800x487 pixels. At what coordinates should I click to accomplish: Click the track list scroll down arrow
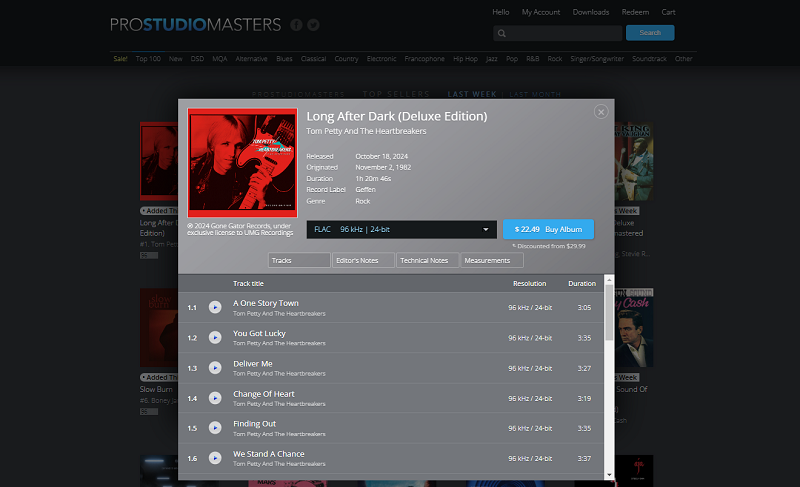[609, 475]
